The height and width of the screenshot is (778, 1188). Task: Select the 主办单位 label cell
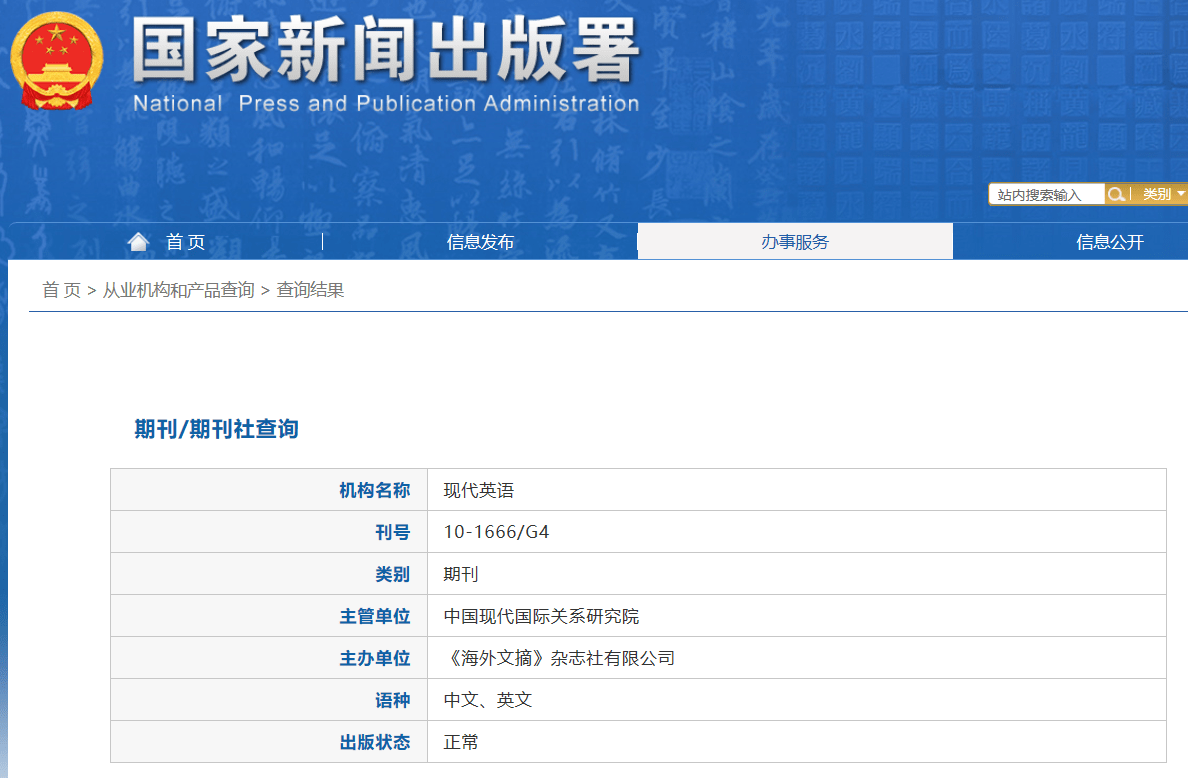tap(269, 658)
